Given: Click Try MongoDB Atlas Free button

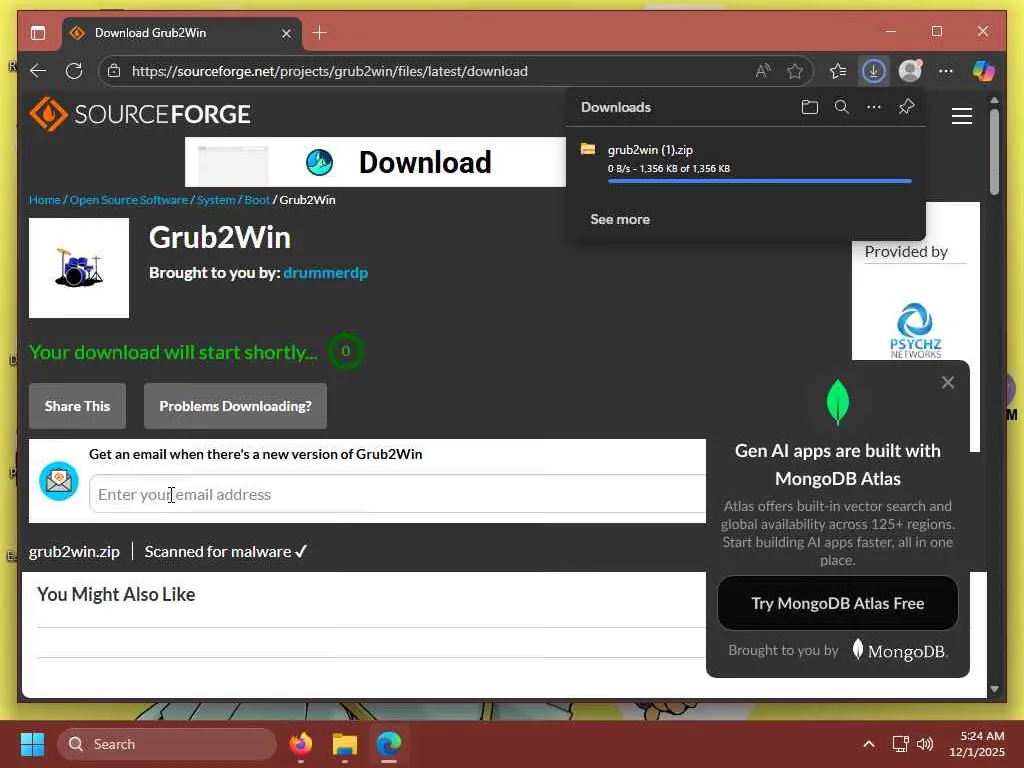Looking at the screenshot, I should pyautogui.click(x=837, y=603).
